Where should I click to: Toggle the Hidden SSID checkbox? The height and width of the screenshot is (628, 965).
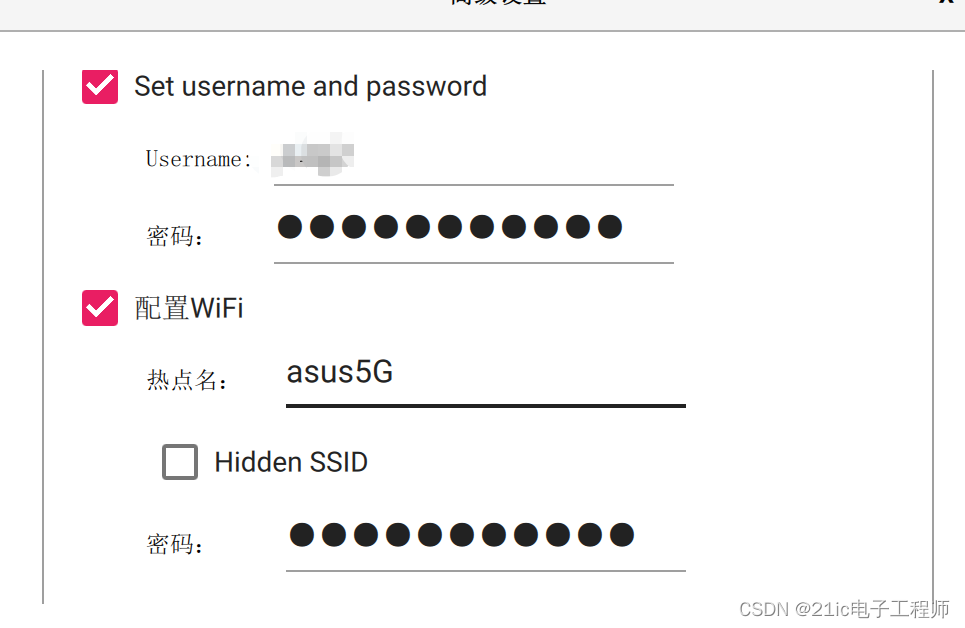point(180,462)
